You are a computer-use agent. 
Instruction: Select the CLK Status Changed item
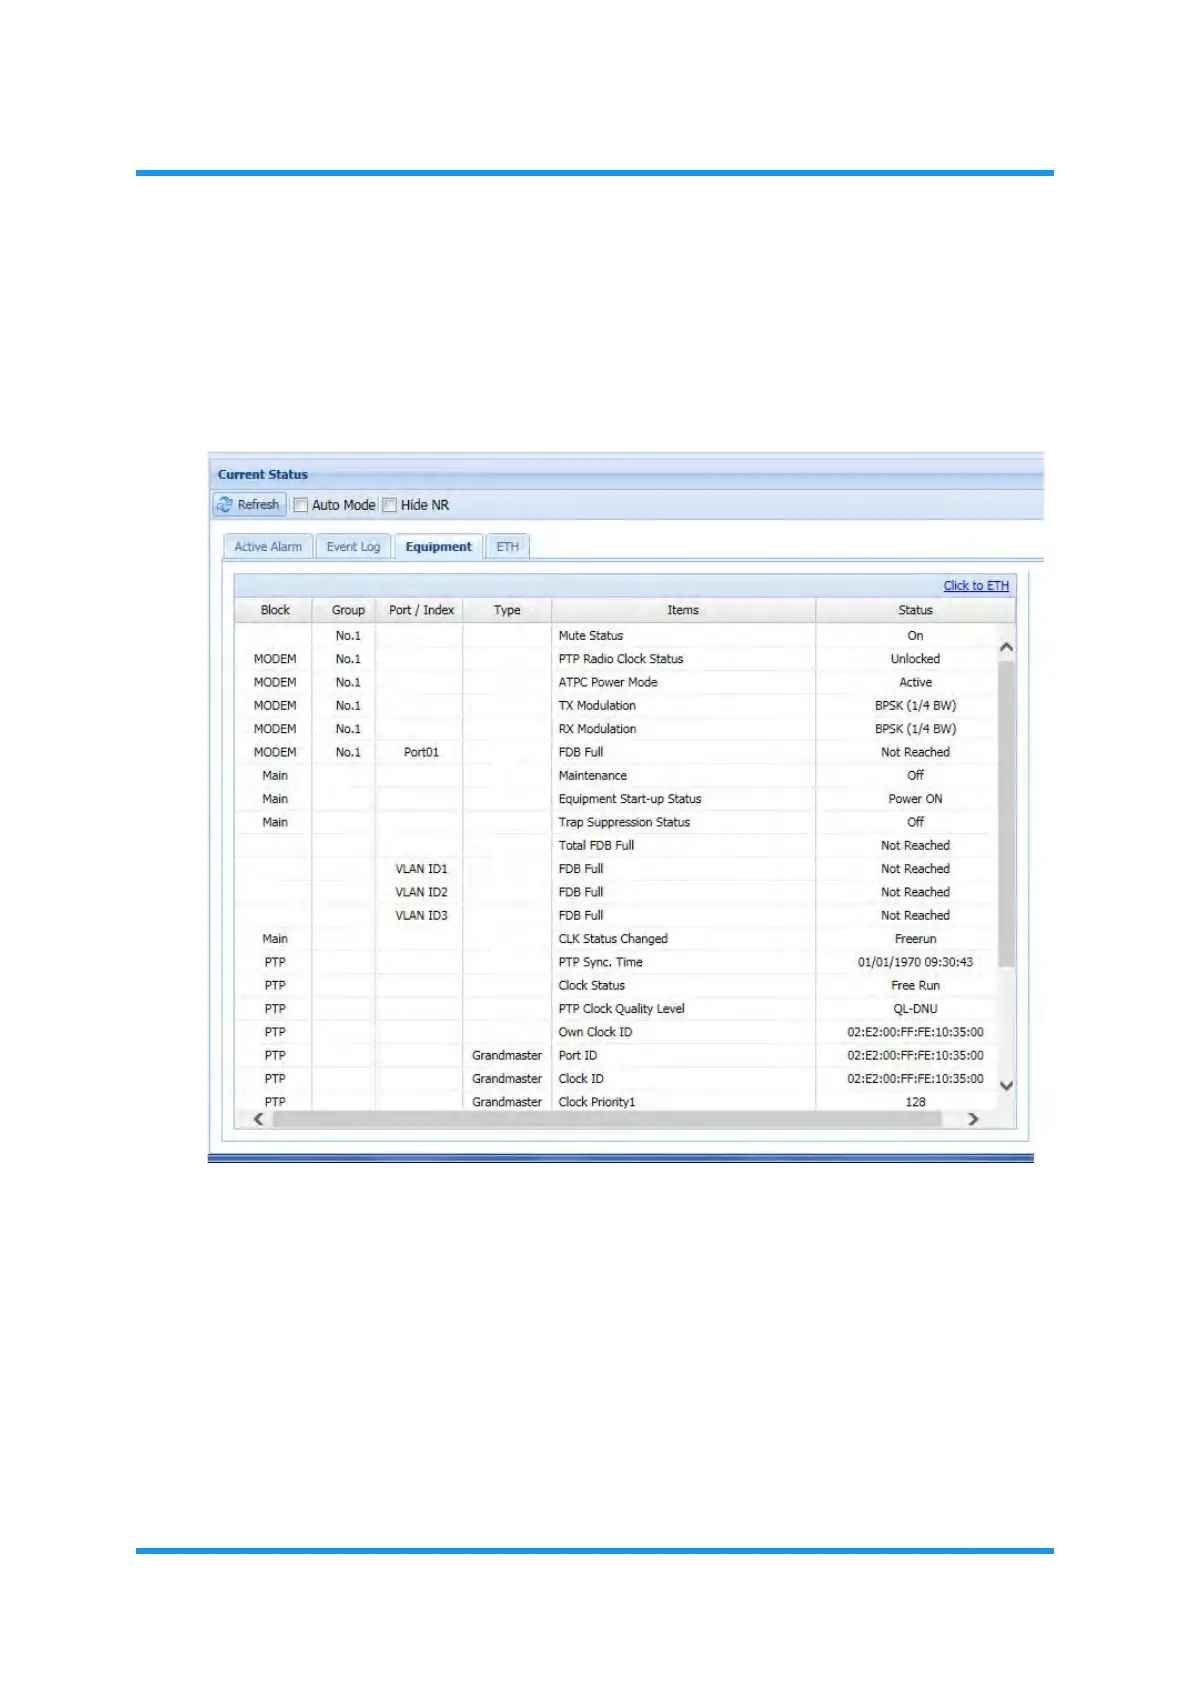[613, 939]
